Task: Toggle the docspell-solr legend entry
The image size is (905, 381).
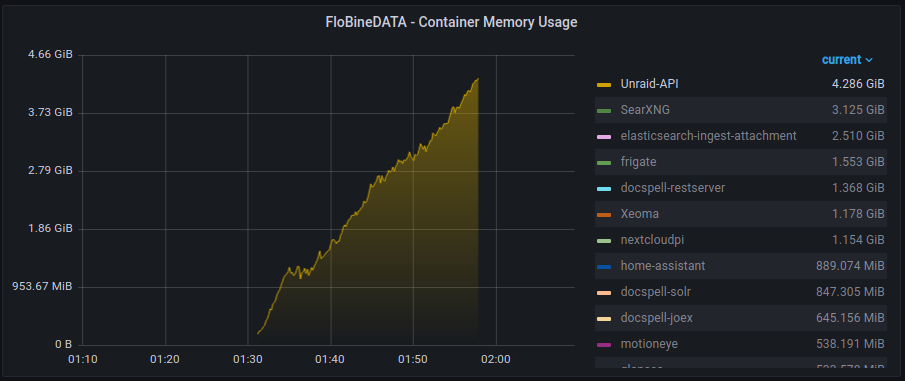Action: [656, 292]
